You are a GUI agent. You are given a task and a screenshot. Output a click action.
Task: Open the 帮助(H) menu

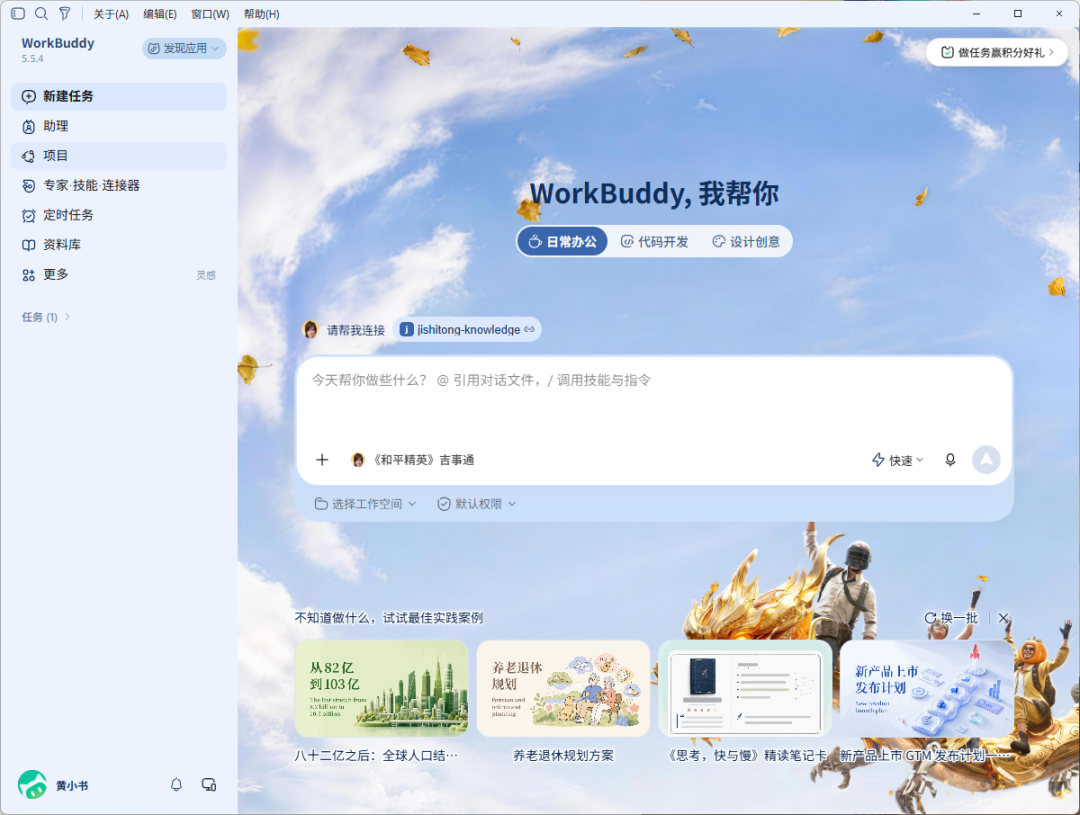click(261, 14)
